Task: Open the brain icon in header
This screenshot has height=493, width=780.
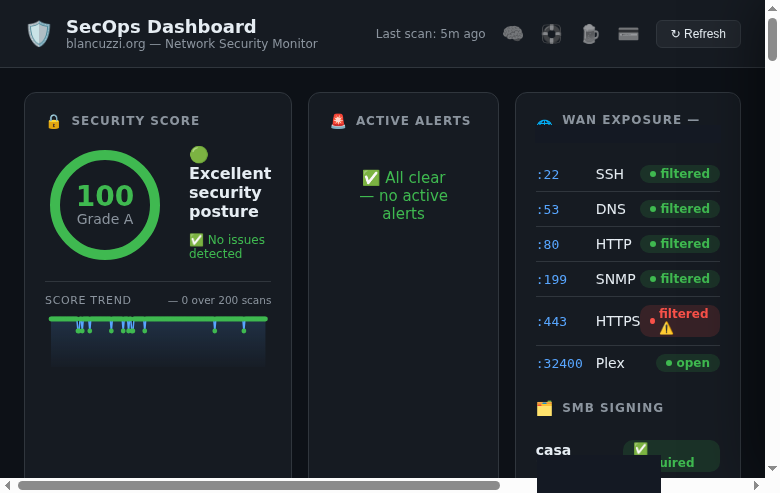Action: (x=513, y=34)
